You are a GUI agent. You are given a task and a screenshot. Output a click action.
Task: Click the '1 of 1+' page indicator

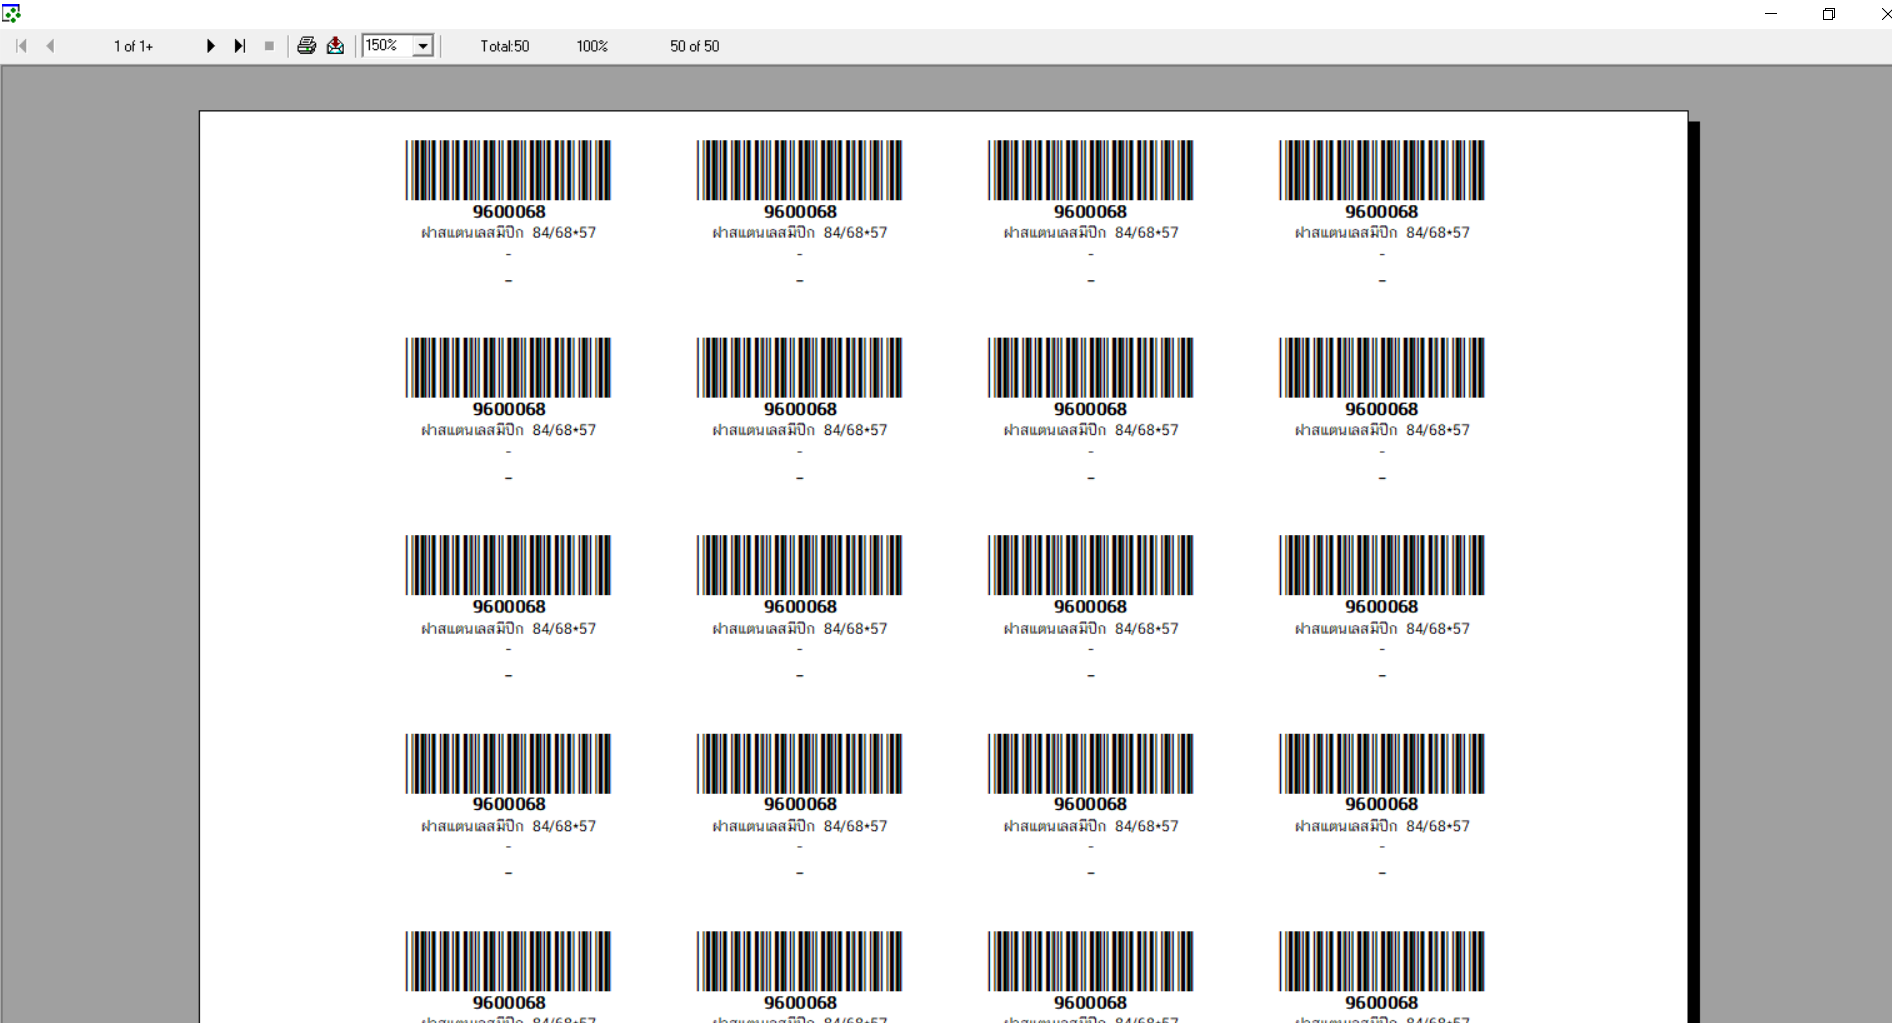tap(133, 46)
